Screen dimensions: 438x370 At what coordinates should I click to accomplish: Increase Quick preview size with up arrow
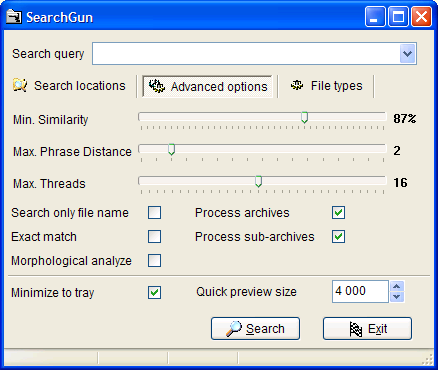397,287
